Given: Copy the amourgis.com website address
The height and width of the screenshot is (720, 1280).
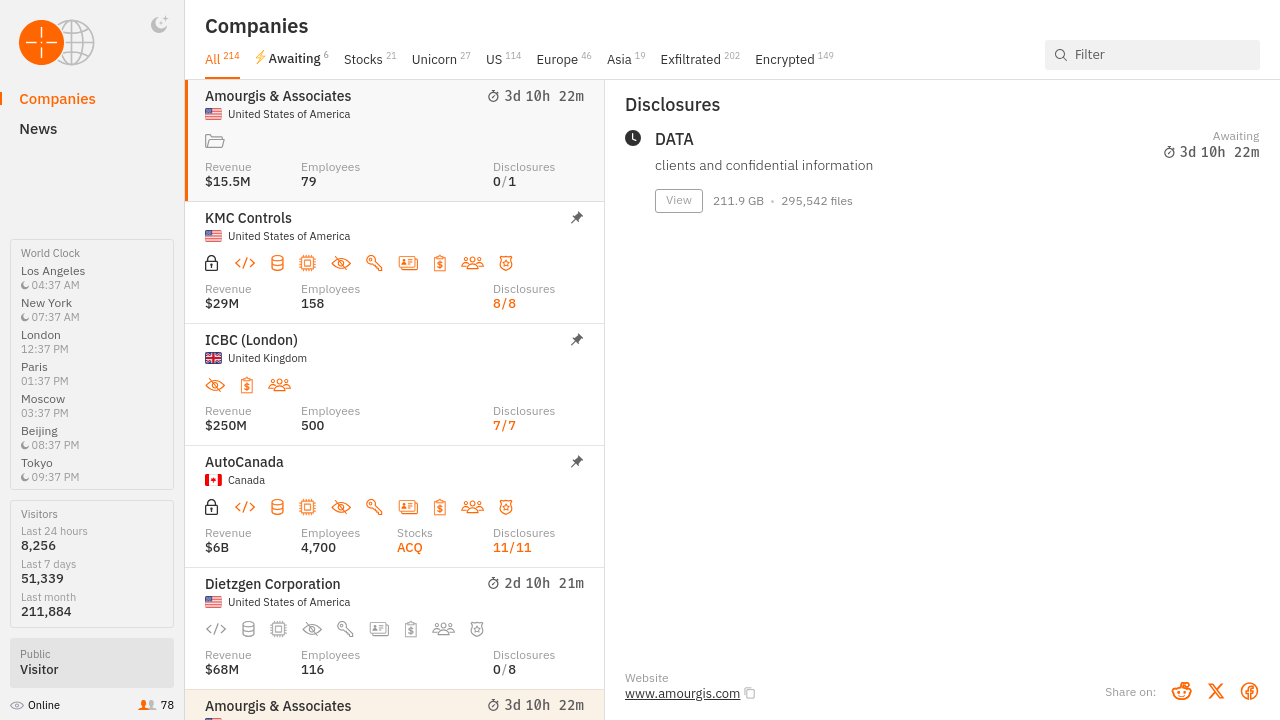Looking at the screenshot, I should 750,694.
